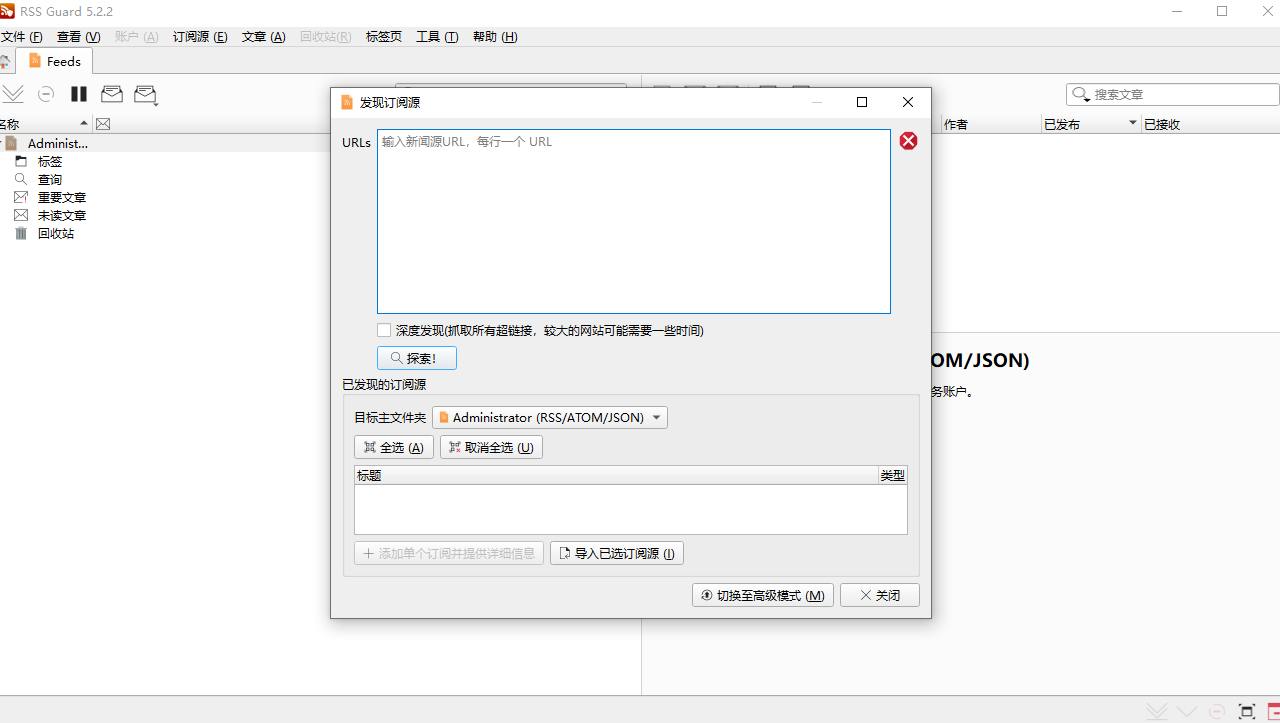1280x723 pixels.
Task: Open the 目标主文件夹 Administrator dropdown
Action: (x=550, y=417)
